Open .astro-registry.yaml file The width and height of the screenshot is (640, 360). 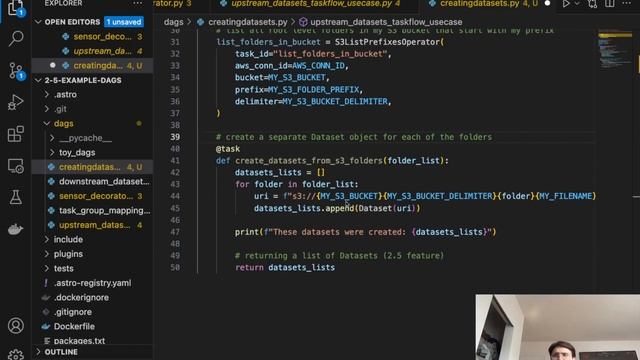(x=93, y=283)
